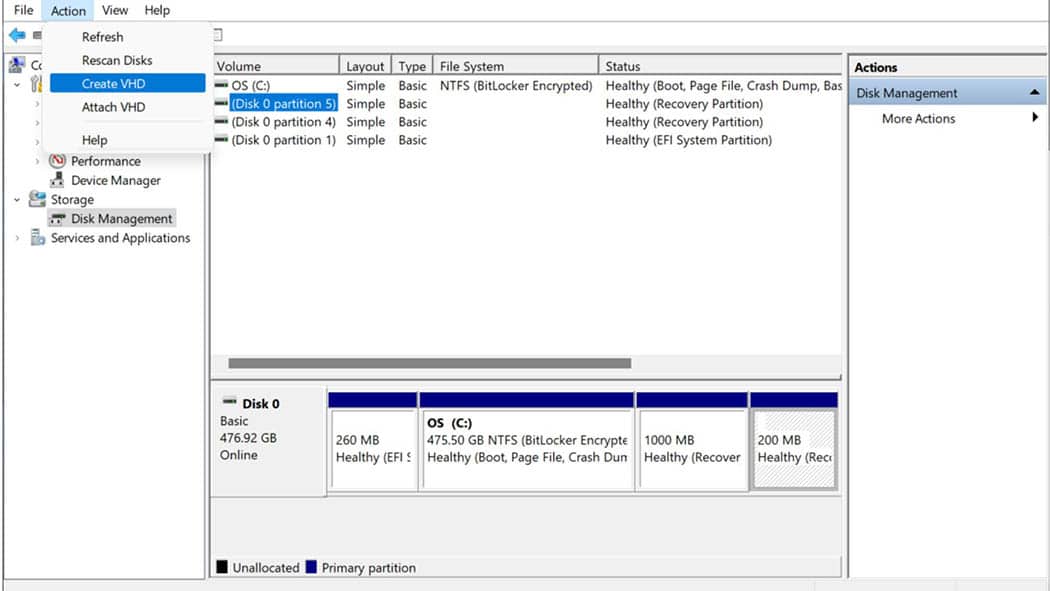Select the 260 MB EFI partition block
1050x591 pixels.
coord(374,442)
